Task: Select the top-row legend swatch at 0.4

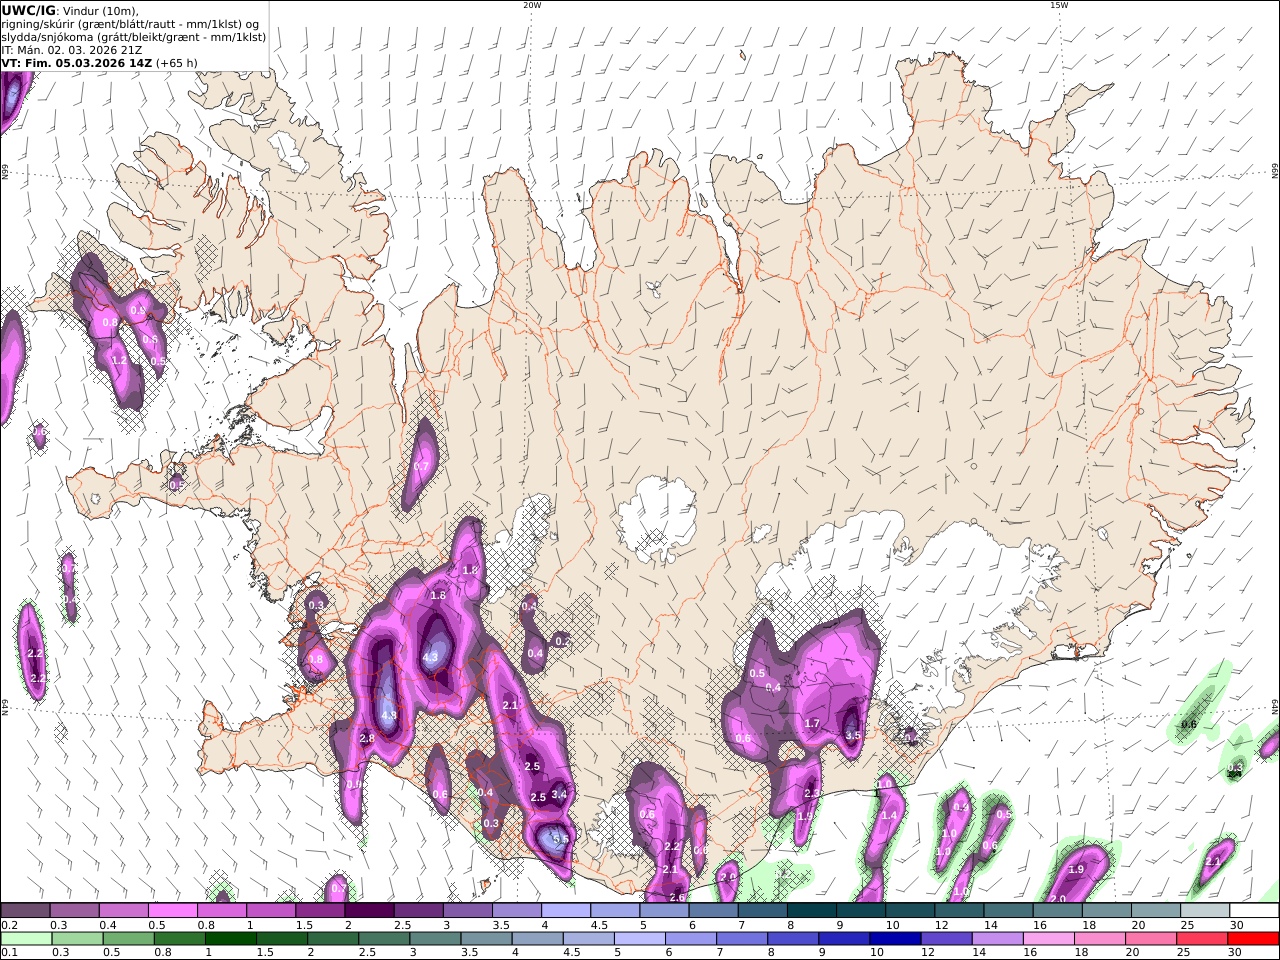Action: click(124, 911)
